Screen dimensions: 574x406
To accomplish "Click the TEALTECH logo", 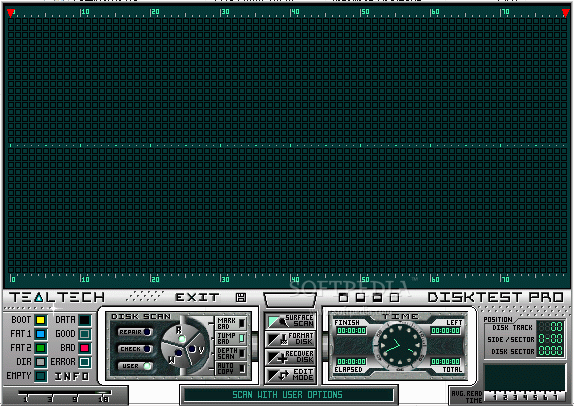I will [x=57, y=297].
